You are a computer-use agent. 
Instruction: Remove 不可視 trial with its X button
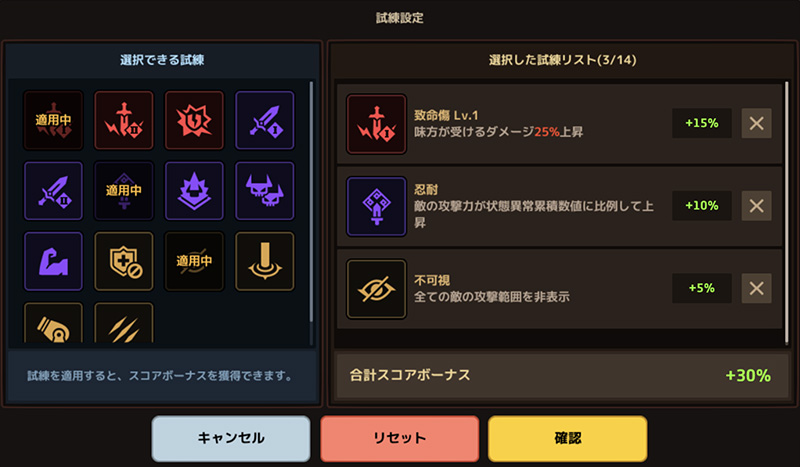coord(756,288)
